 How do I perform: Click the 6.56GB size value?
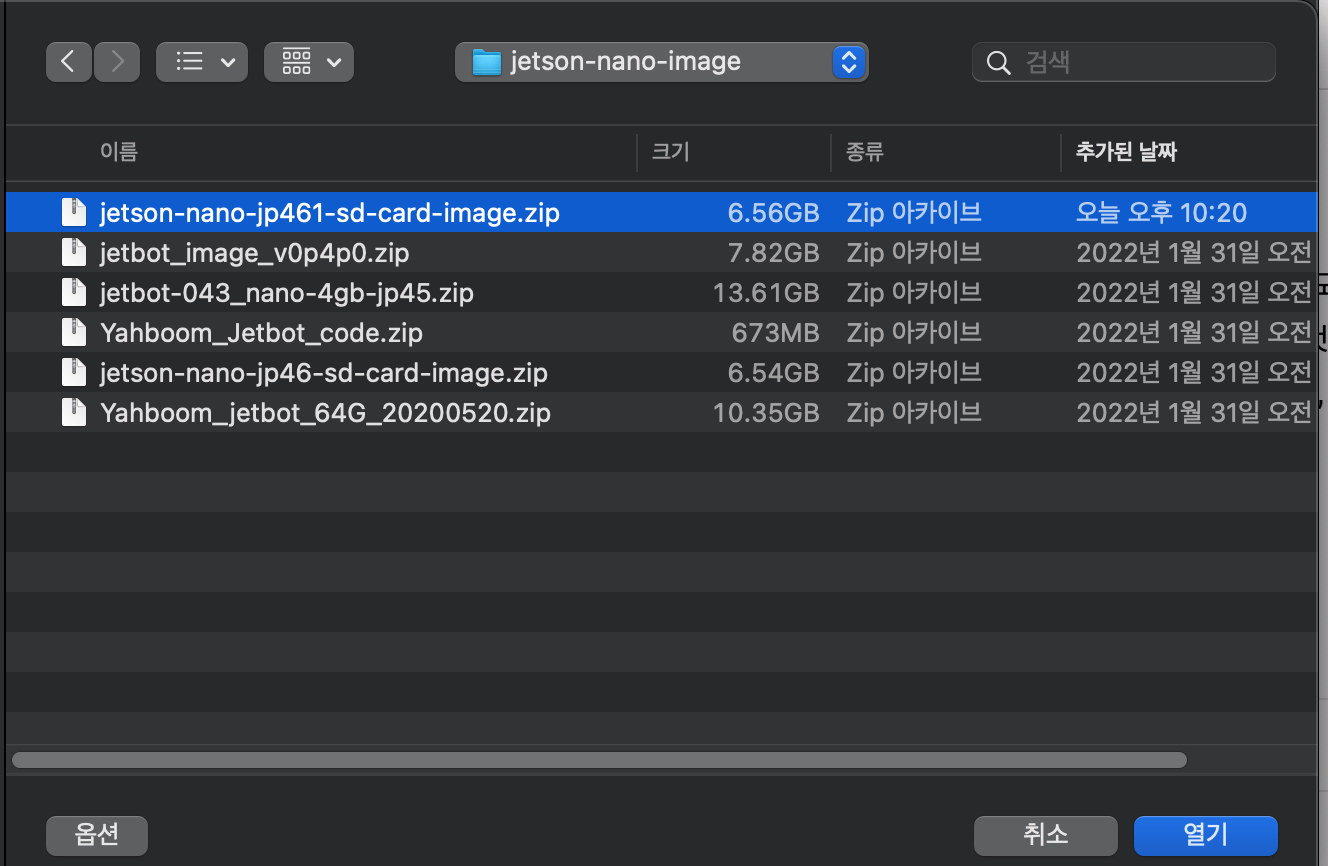coord(773,212)
